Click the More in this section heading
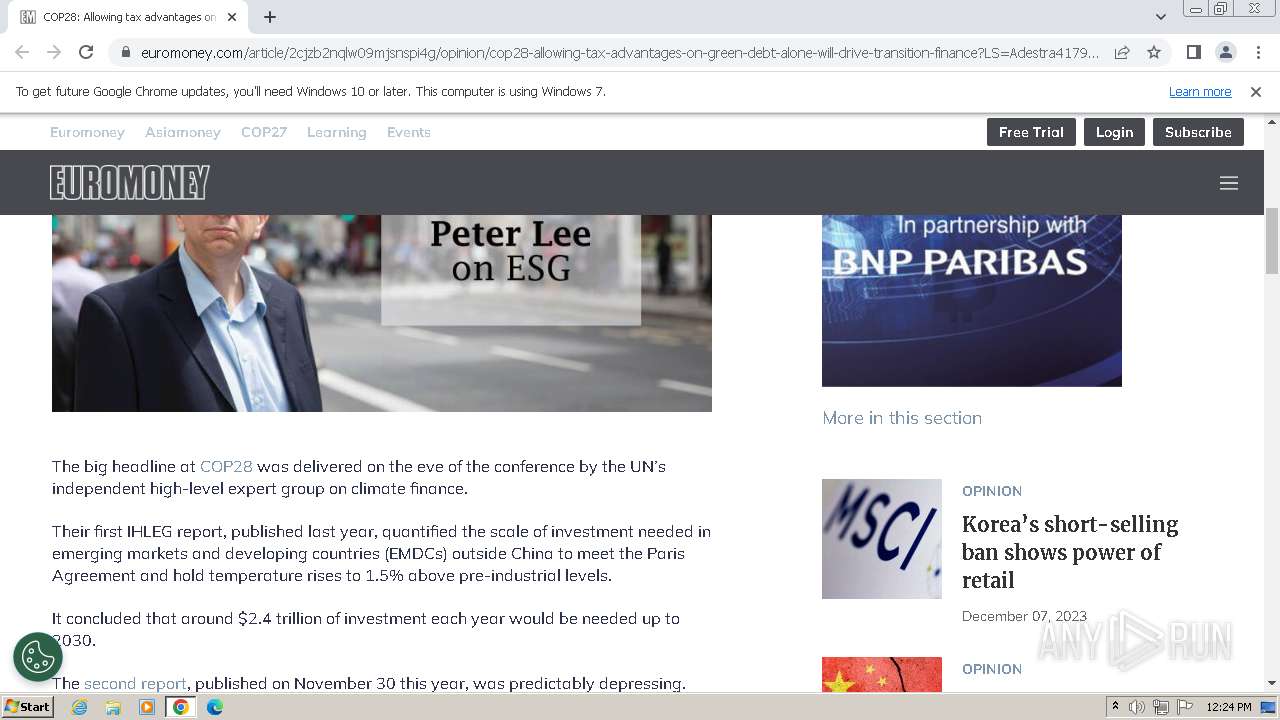This screenshot has width=1280, height=720. [902, 418]
